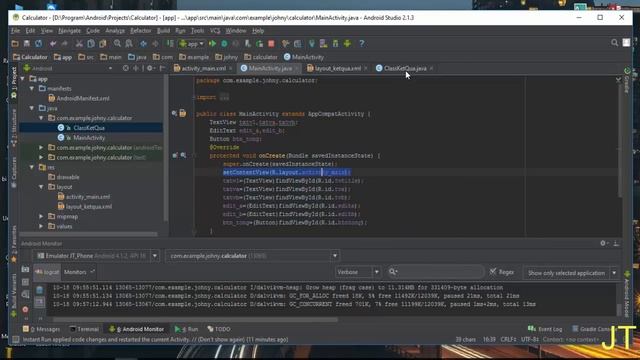Click the red Stop icon
This screenshot has width=640, height=360.
pyautogui.click(x=271, y=43)
